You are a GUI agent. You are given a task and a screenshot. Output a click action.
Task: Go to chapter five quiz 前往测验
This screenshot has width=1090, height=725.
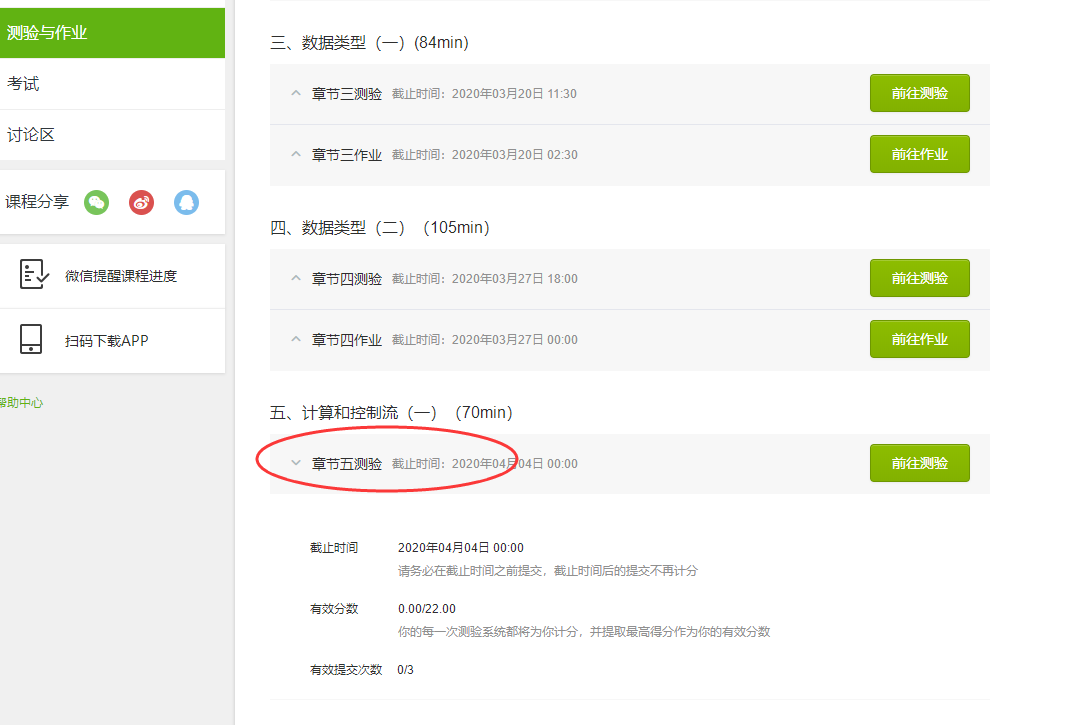(x=919, y=463)
